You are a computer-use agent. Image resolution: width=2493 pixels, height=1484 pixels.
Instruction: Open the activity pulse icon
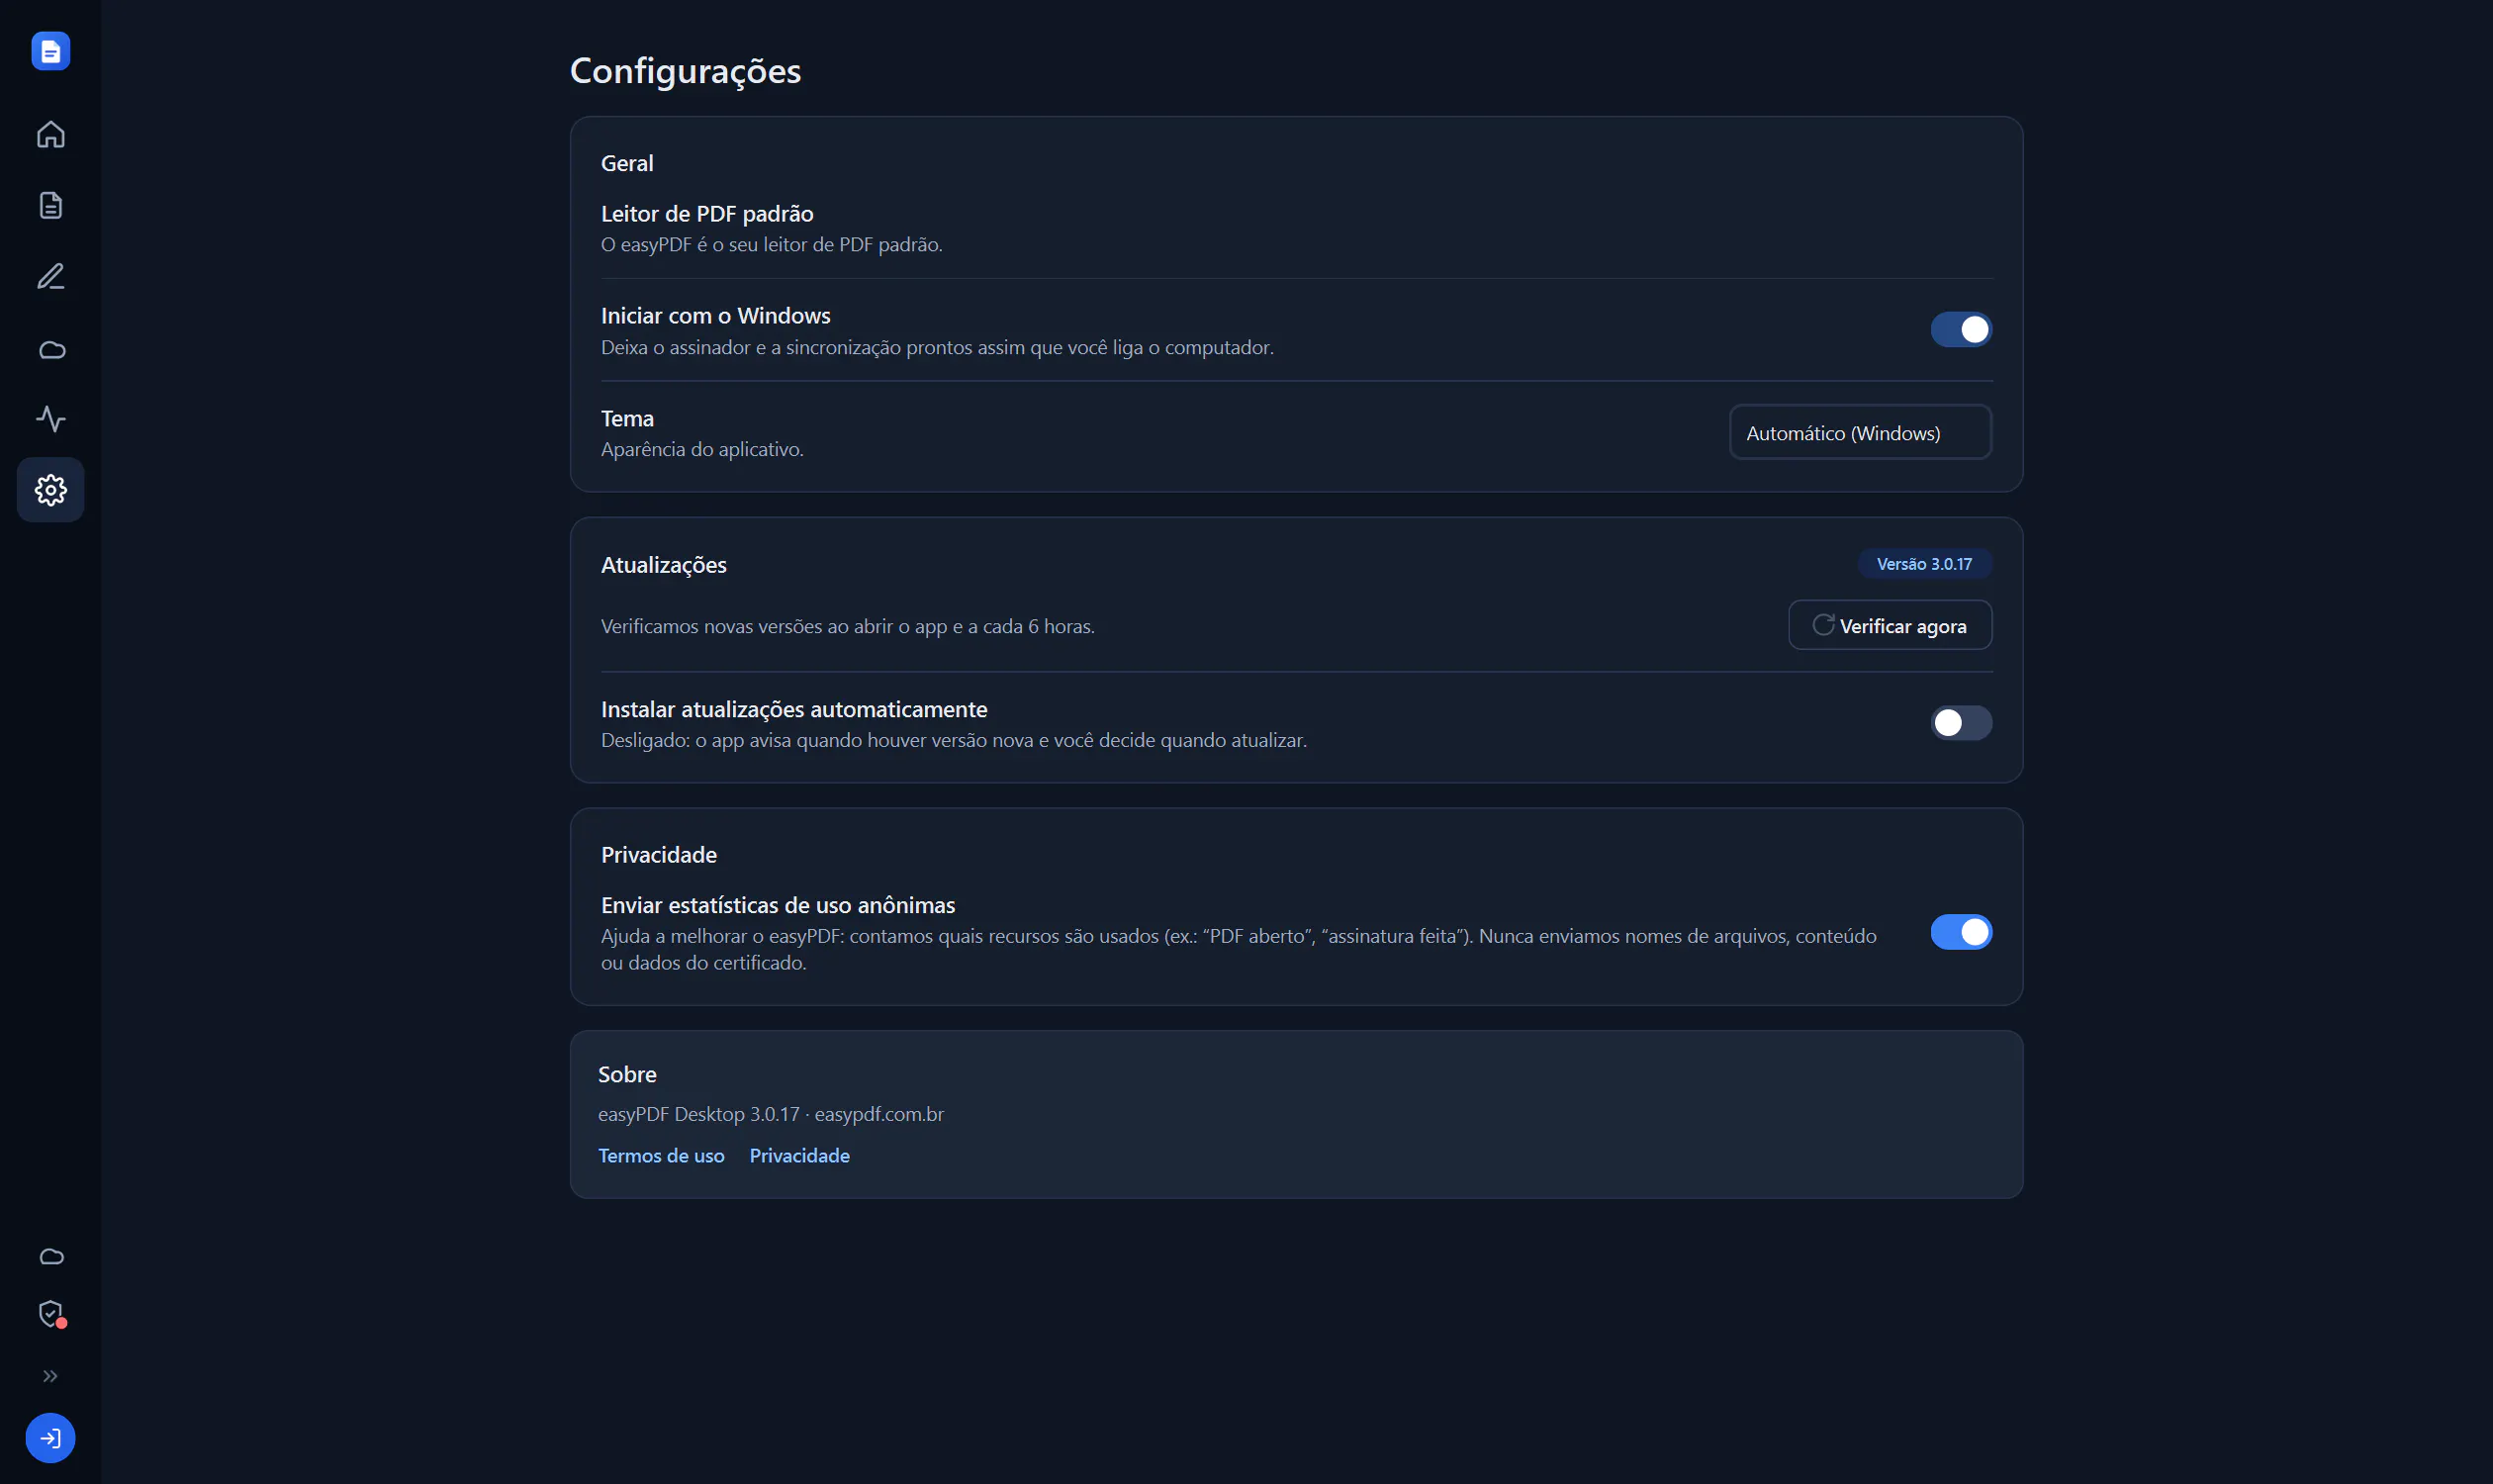coord(50,418)
